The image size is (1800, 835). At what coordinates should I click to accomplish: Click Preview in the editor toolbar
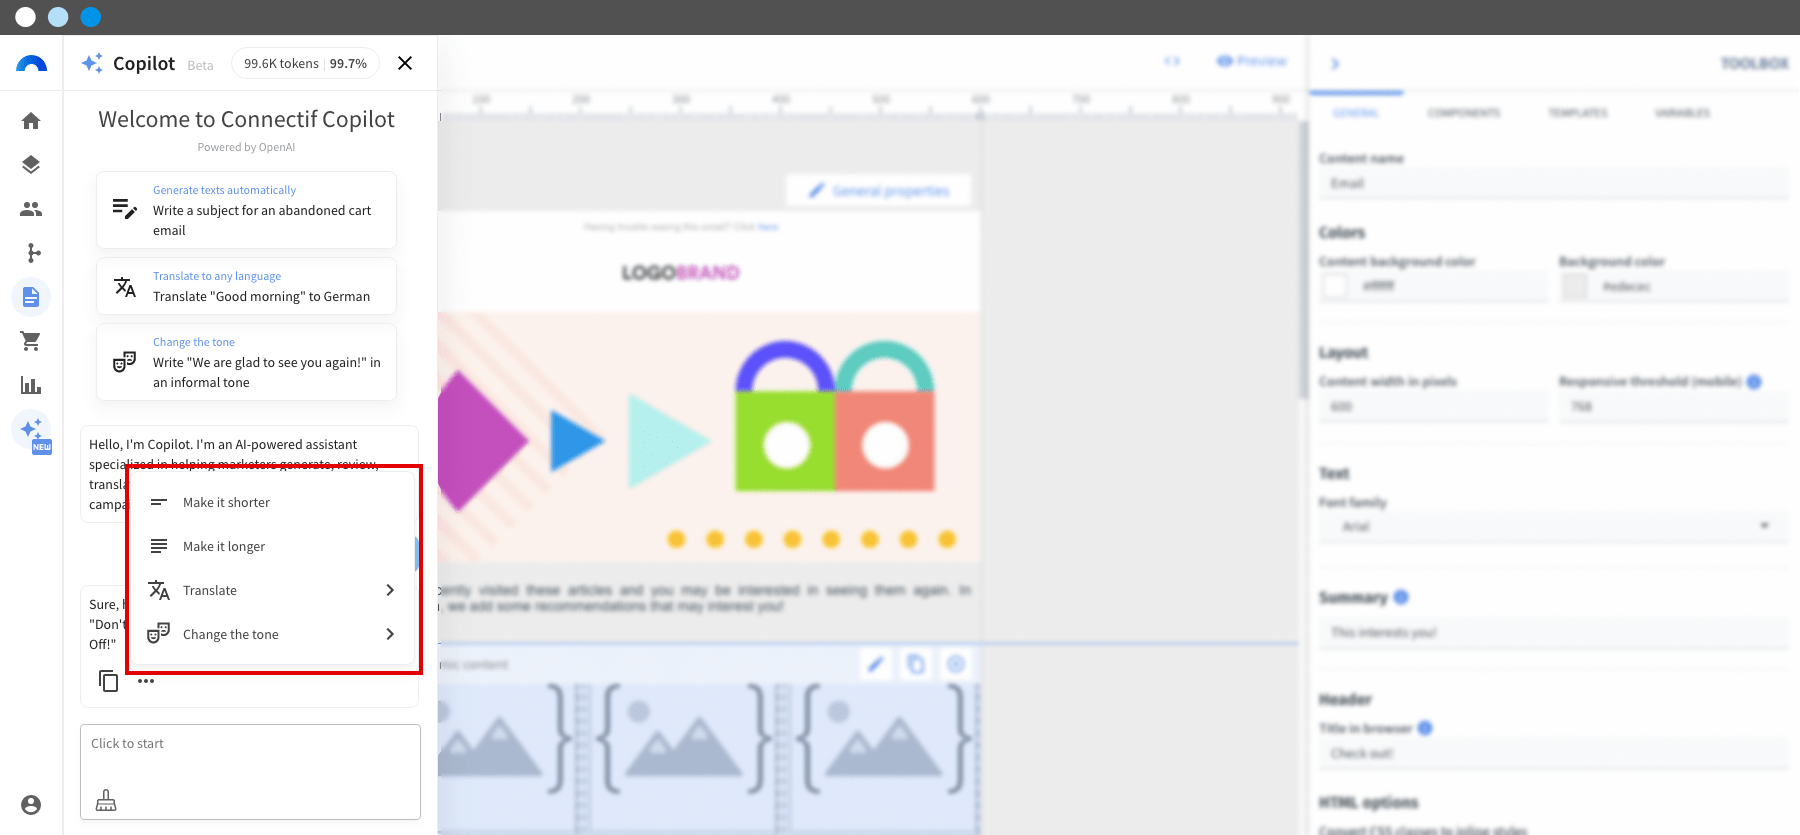click(x=1251, y=61)
